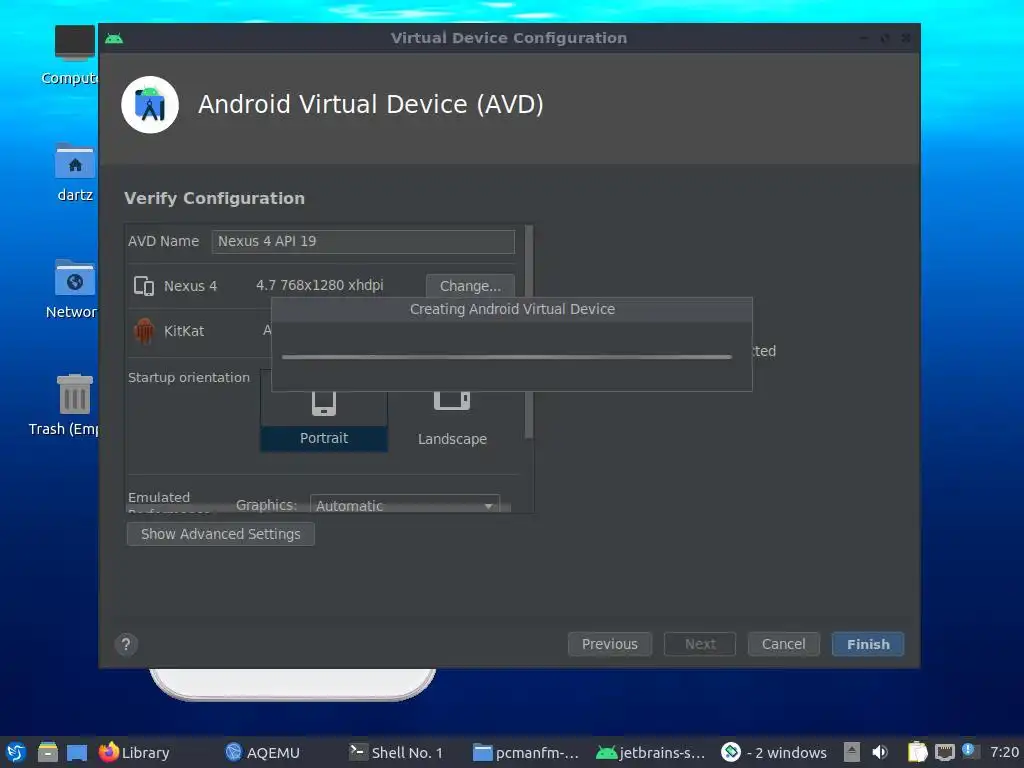
Task: Click the network connection tray icon
Action: pos(945,752)
